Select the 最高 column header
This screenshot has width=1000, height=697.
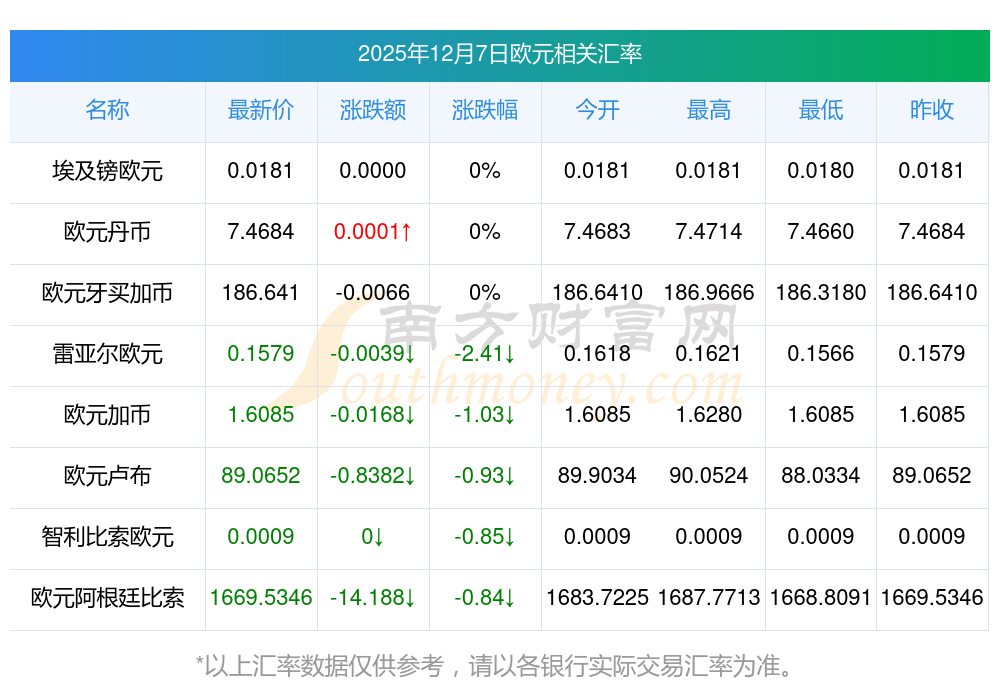click(x=709, y=110)
